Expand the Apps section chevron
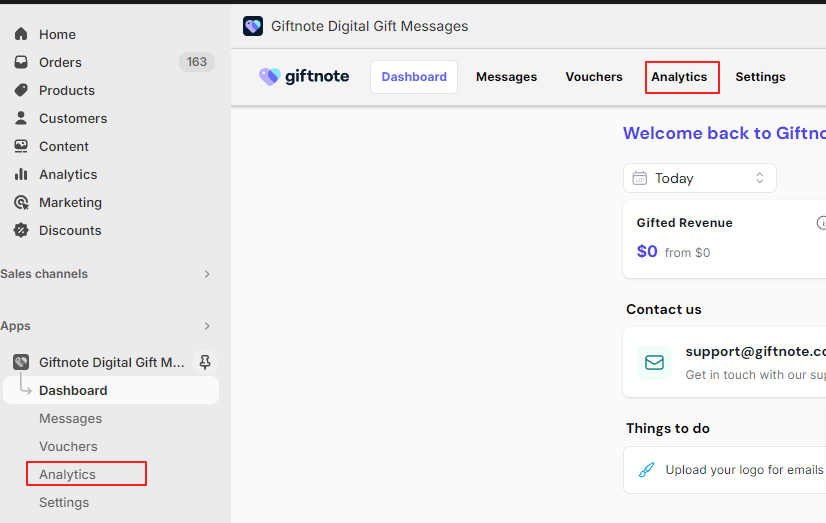 click(207, 326)
